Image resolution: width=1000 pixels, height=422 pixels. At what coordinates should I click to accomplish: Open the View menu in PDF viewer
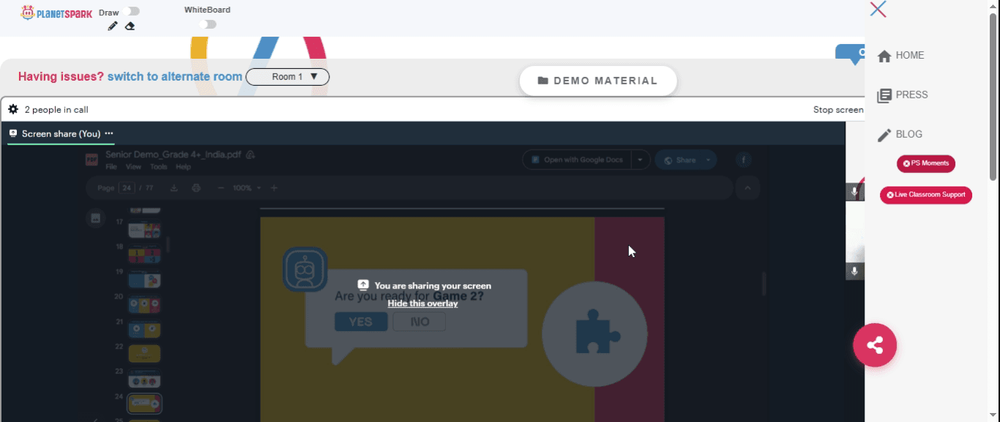pyautogui.click(x=133, y=167)
